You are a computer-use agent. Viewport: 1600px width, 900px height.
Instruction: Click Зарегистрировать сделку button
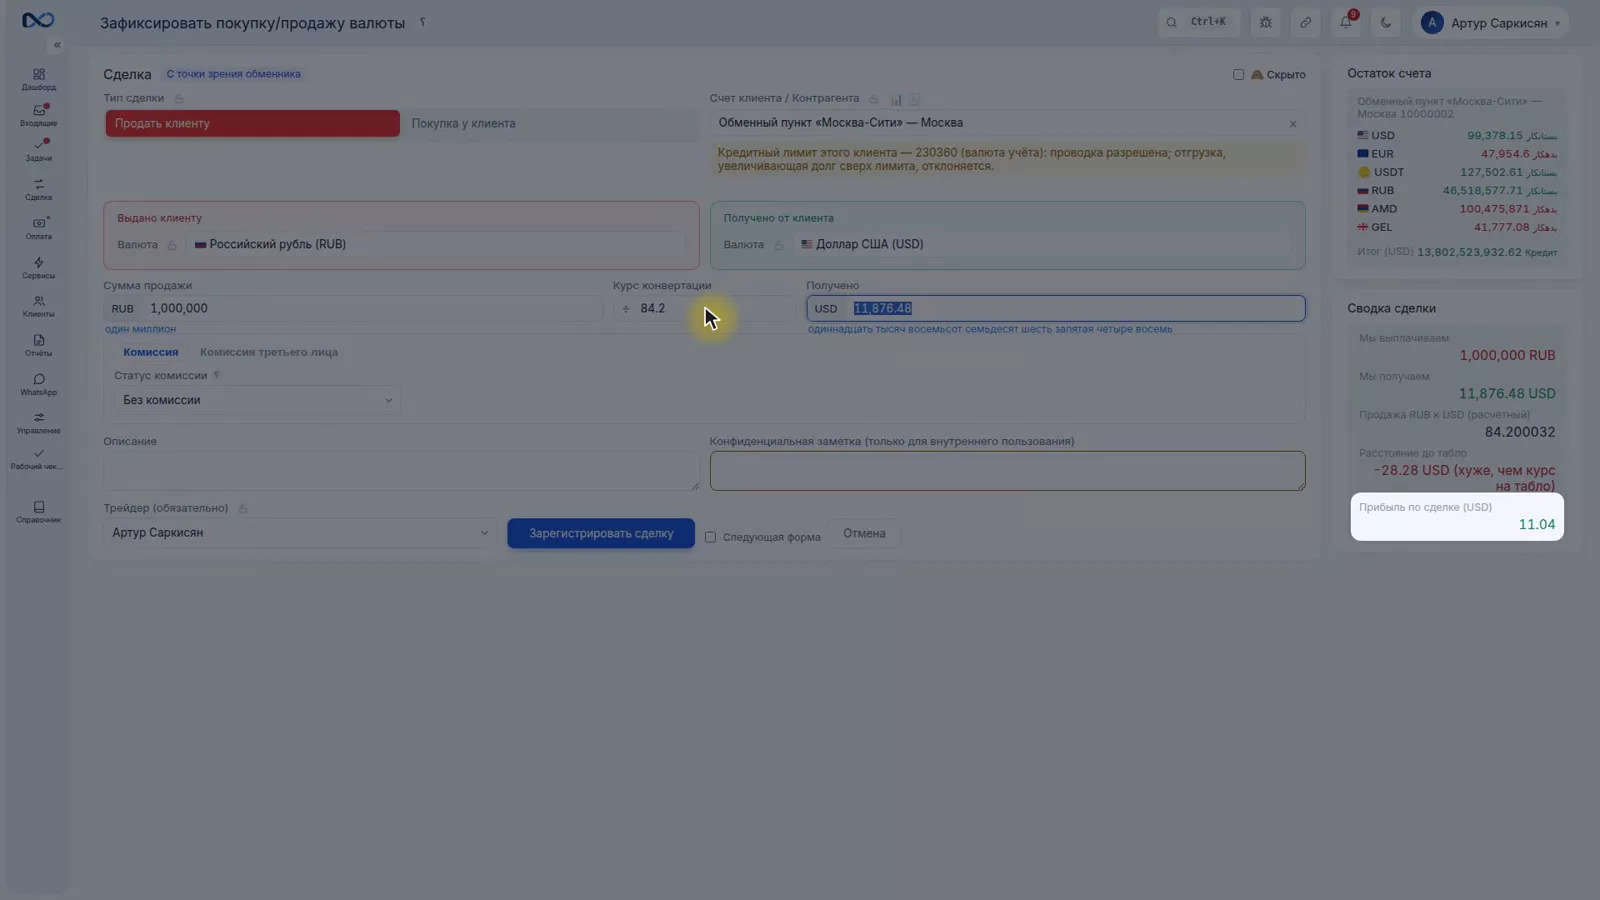[x=601, y=533]
